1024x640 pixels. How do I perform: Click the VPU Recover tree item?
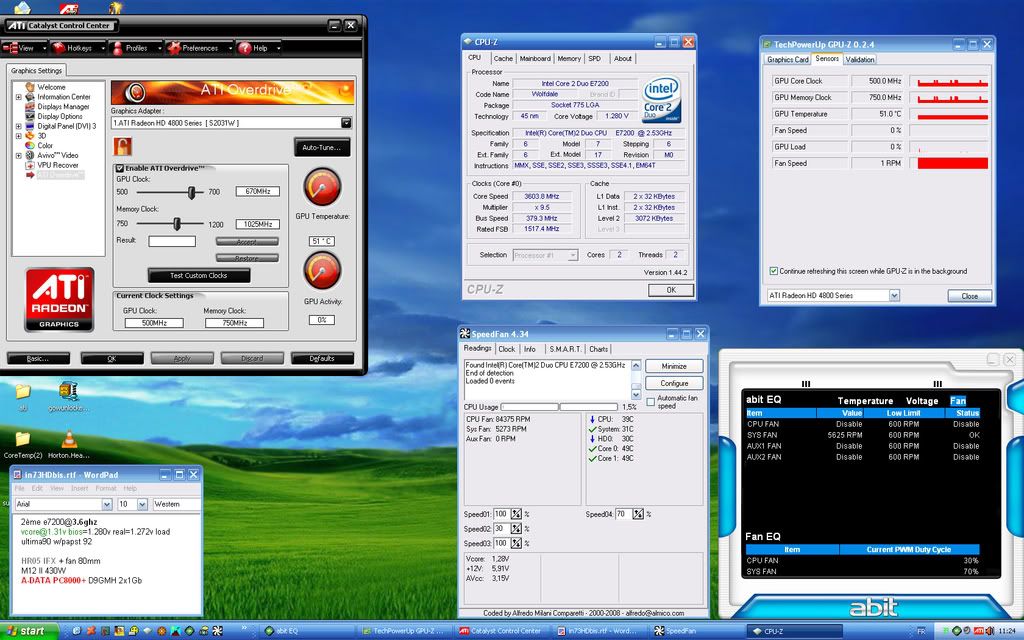click(x=57, y=165)
